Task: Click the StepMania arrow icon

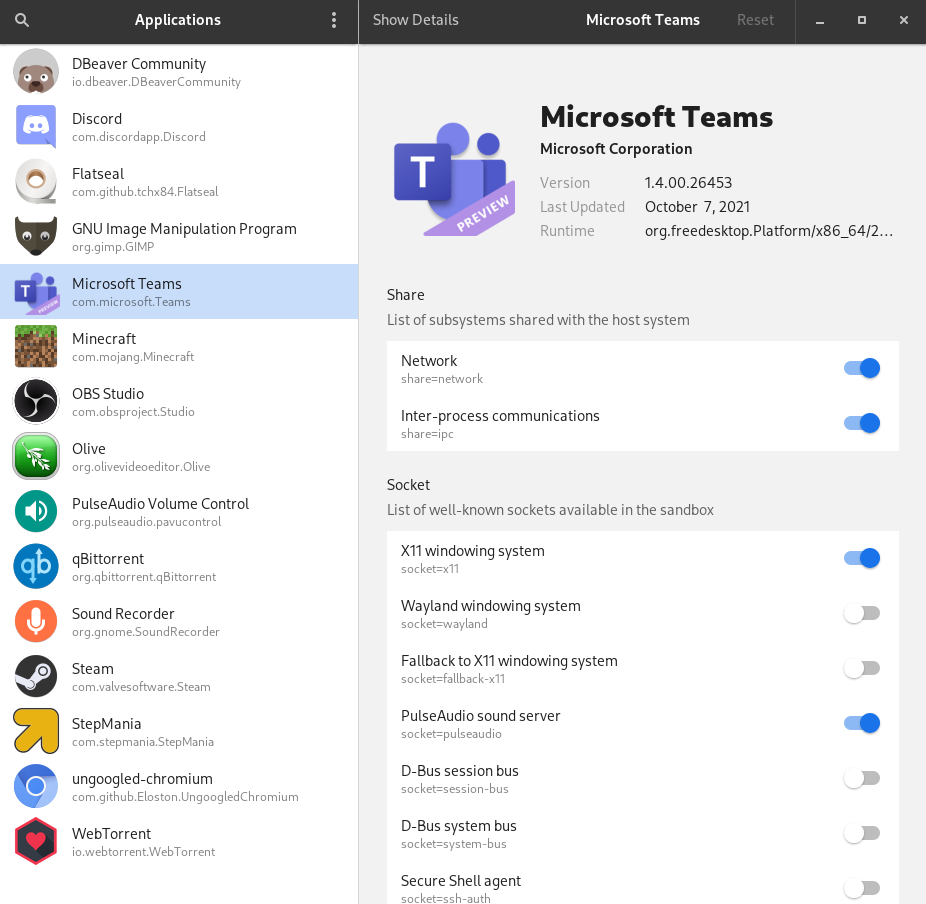Action: pos(36,731)
